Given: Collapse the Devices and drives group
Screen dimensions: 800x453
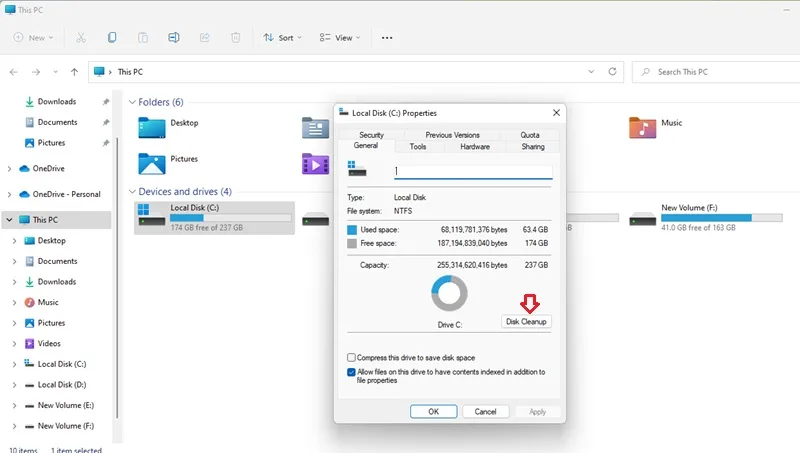Looking at the screenshot, I should click(132, 191).
